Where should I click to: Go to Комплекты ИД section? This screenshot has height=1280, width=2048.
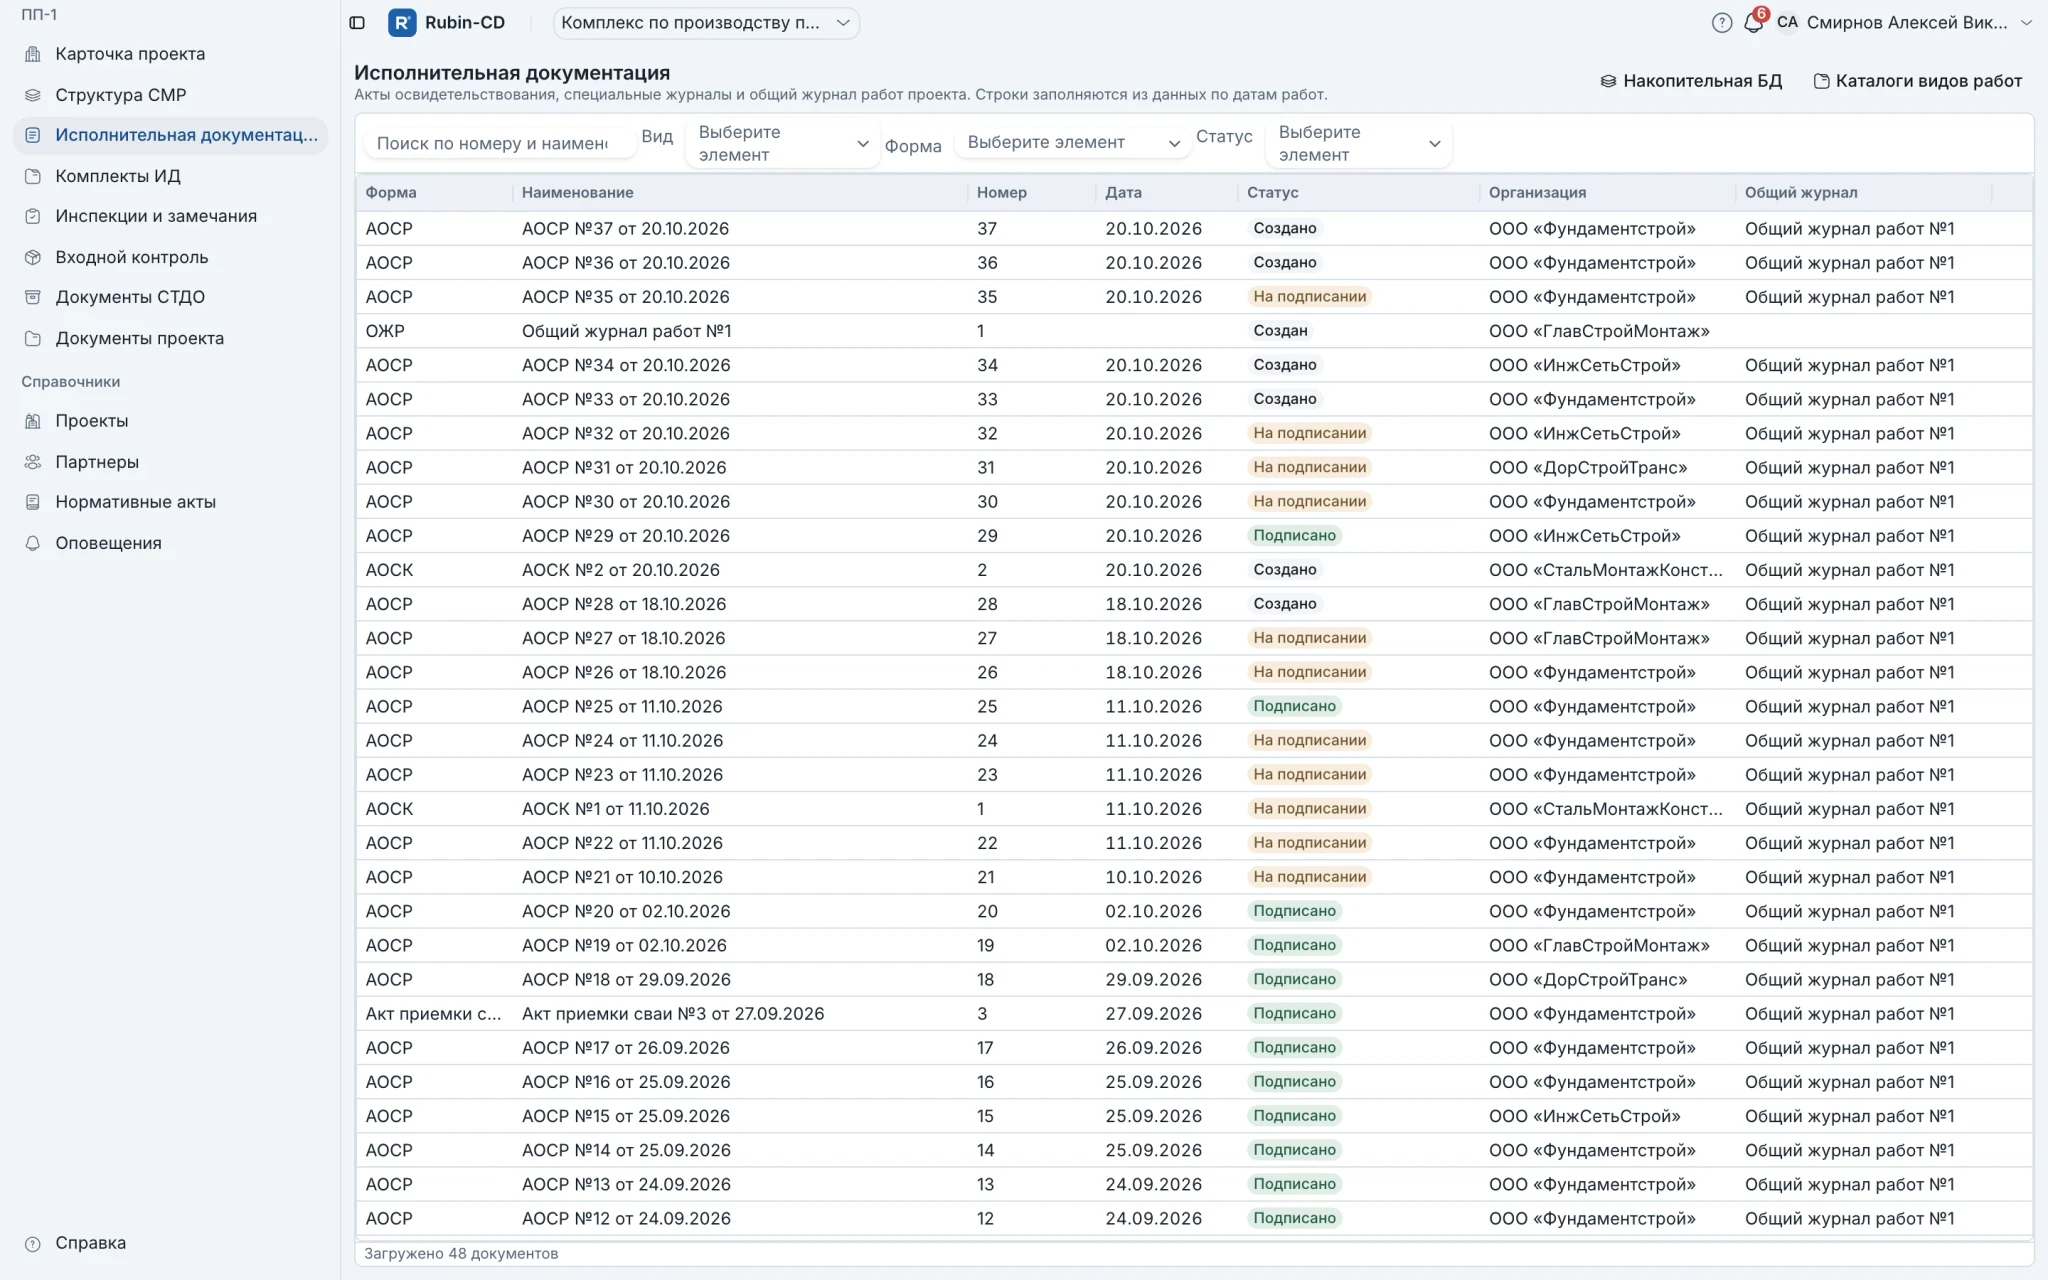pos(171,176)
